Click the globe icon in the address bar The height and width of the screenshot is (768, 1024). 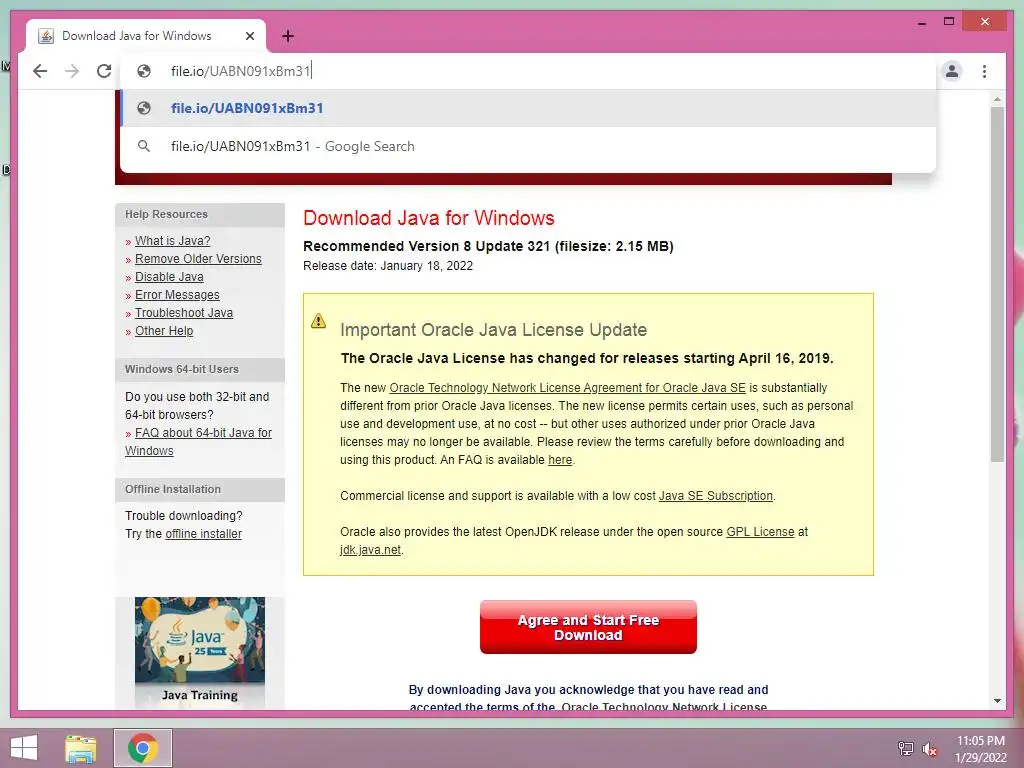(x=144, y=71)
